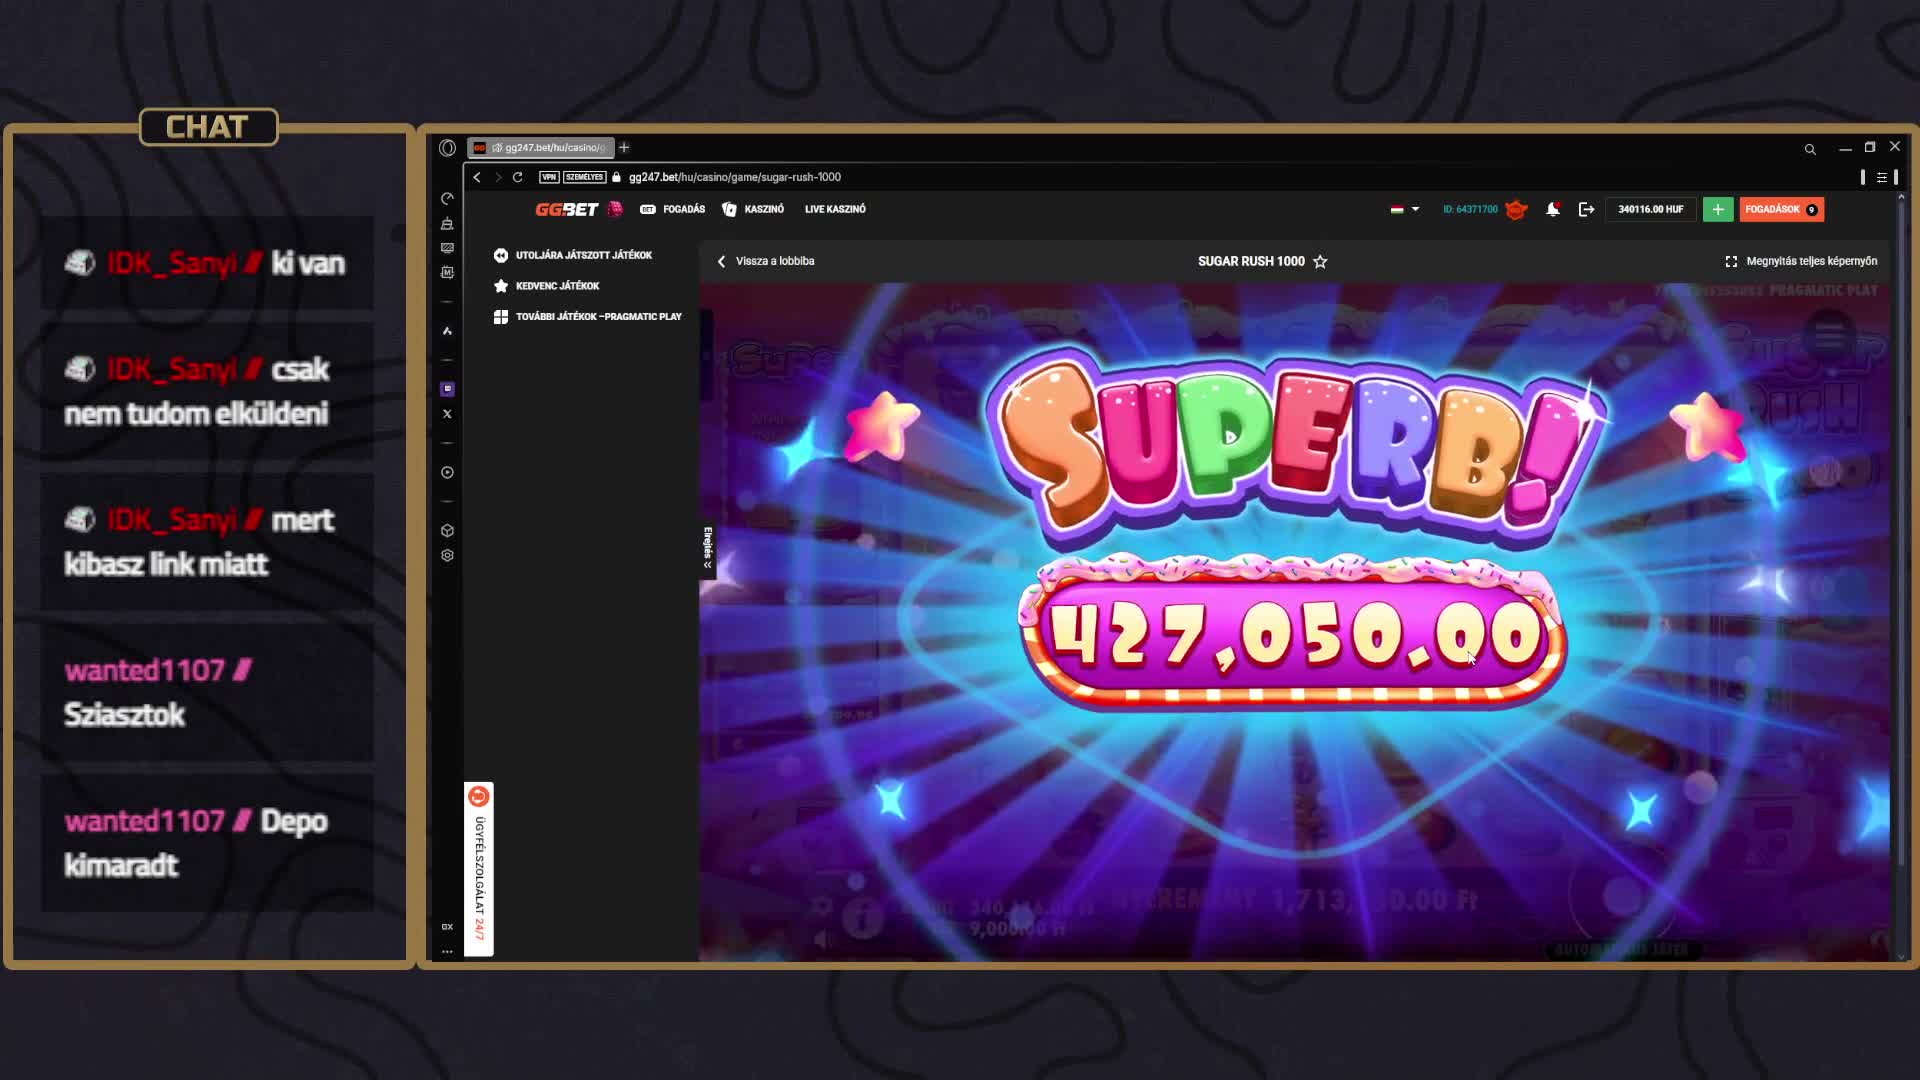The width and height of the screenshot is (1920, 1080).
Task: Open X (Twitter) panel in sidebar
Action: click(x=447, y=414)
